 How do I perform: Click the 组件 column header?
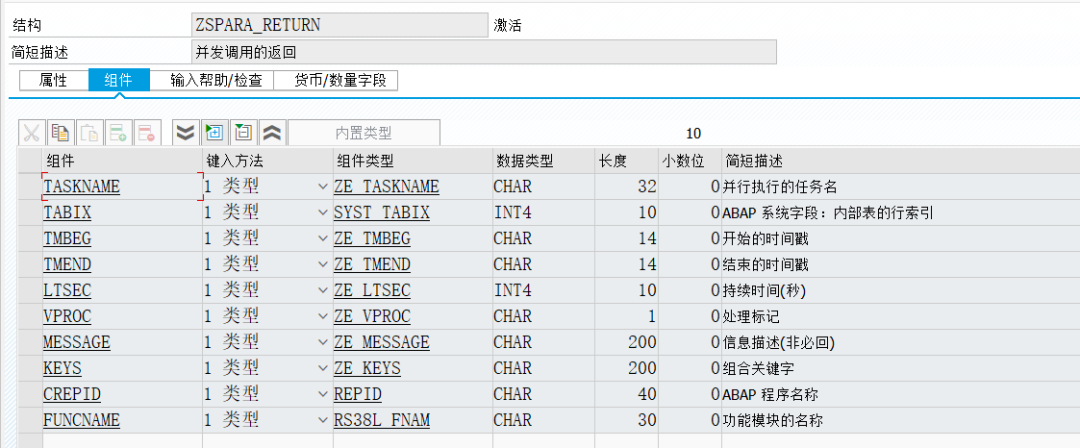pos(122,161)
